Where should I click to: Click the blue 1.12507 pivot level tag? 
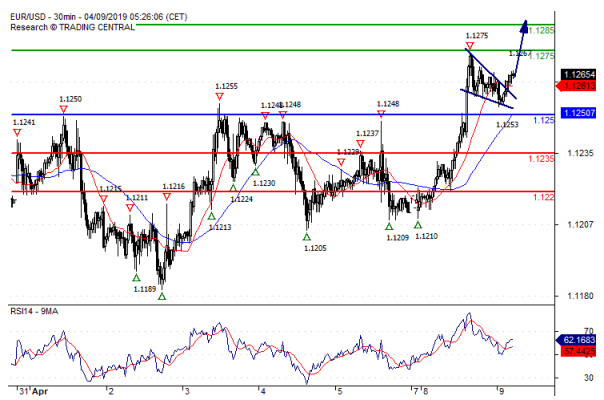tap(578, 116)
